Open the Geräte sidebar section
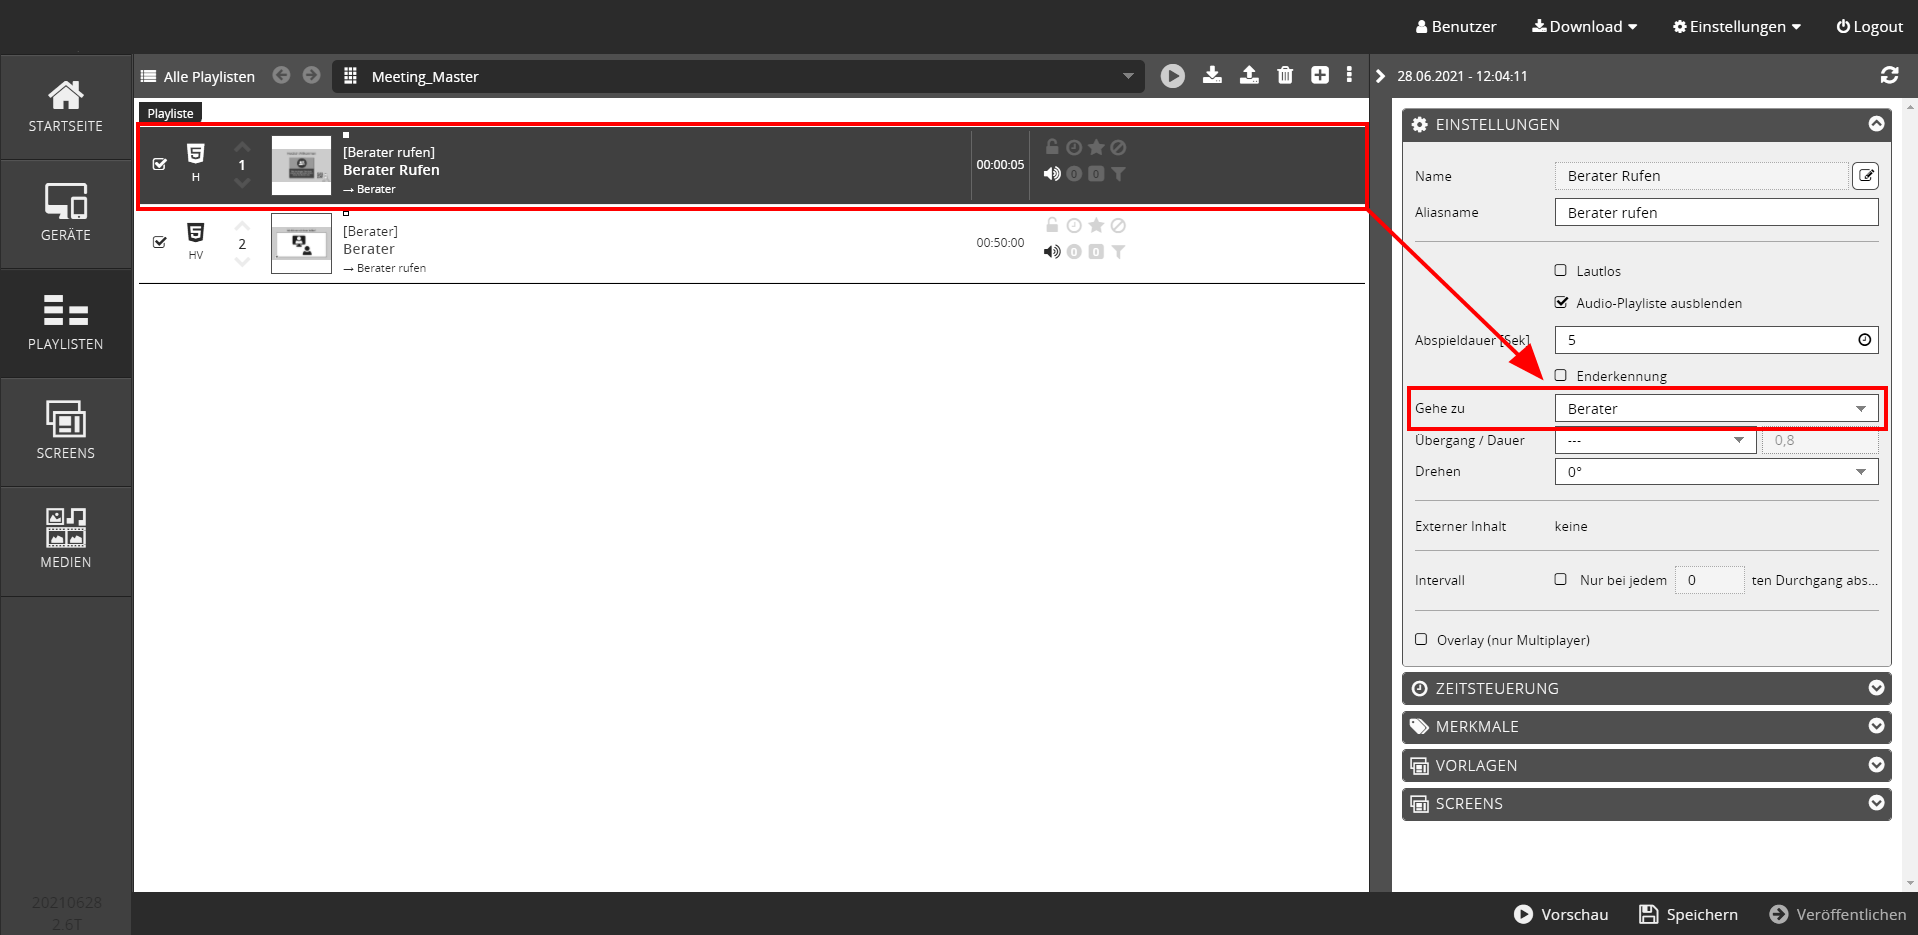The height and width of the screenshot is (935, 1918). (66, 214)
